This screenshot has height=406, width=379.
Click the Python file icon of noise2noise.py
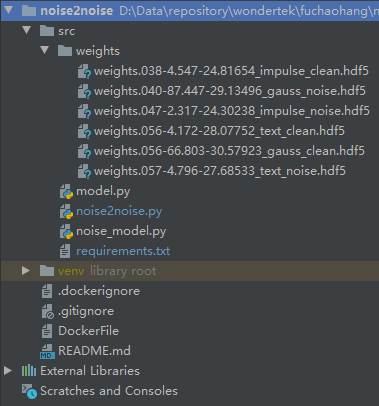point(66,212)
